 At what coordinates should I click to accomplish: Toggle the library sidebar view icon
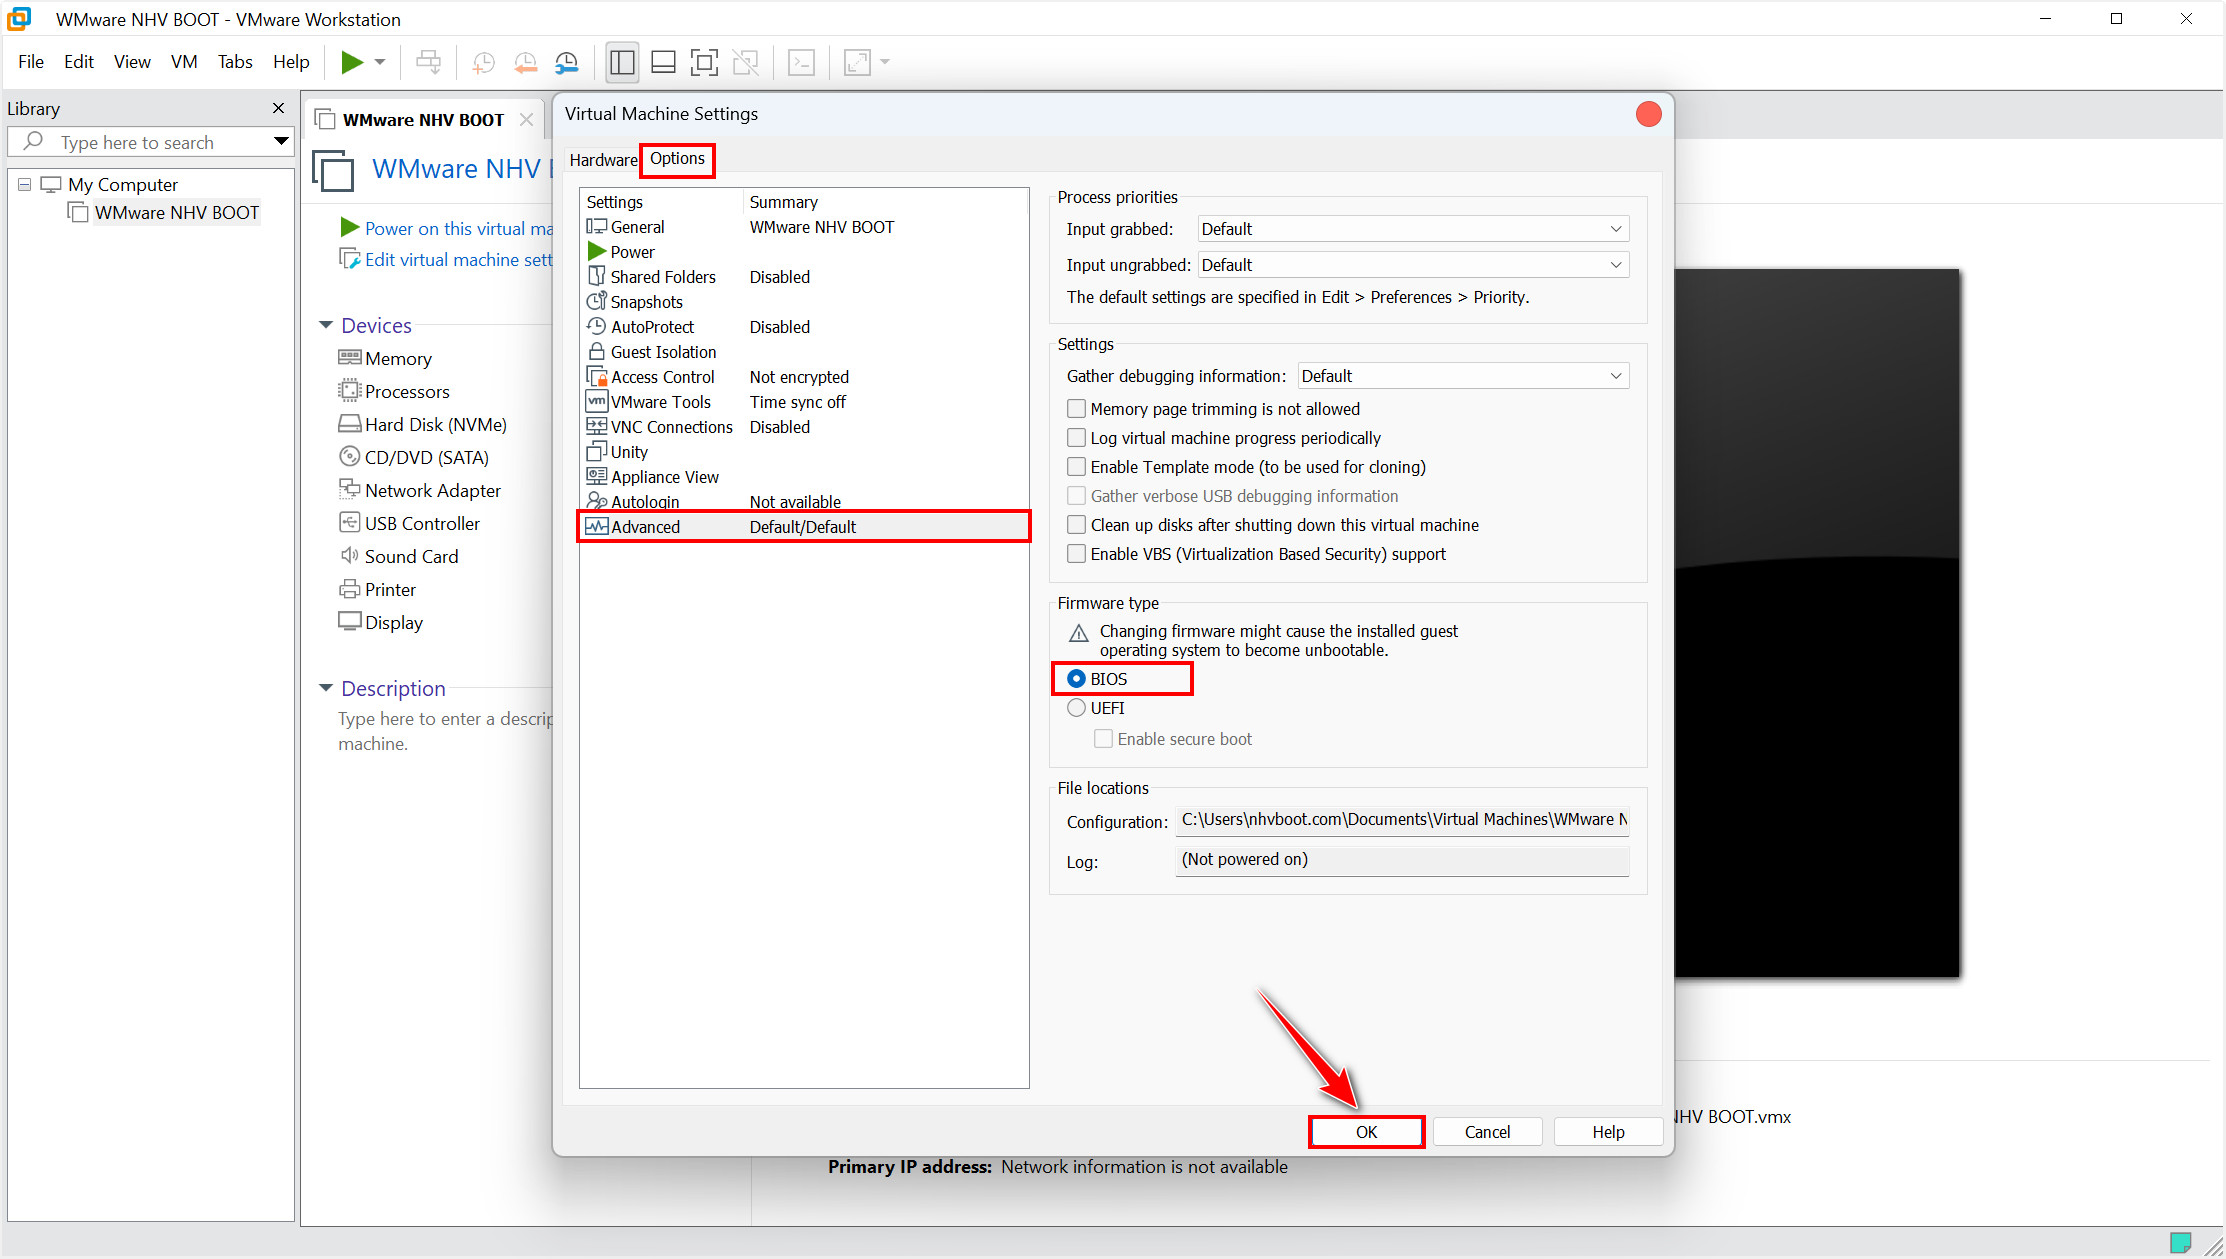tap(621, 62)
